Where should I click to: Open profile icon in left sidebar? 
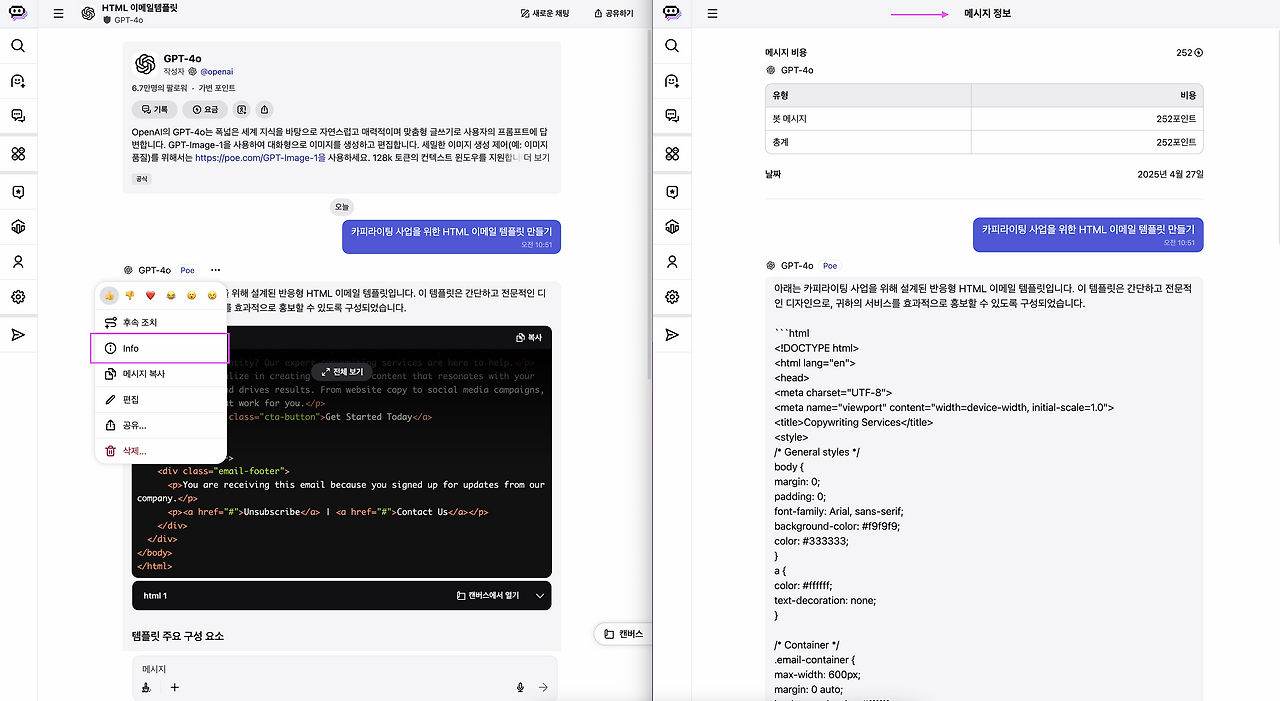(18, 262)
